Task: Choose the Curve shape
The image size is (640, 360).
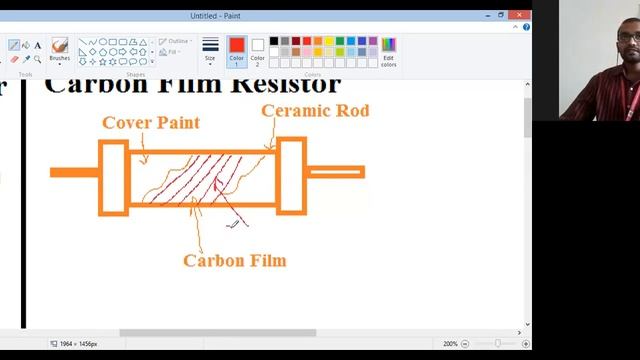Action: [x=93, y=42]
